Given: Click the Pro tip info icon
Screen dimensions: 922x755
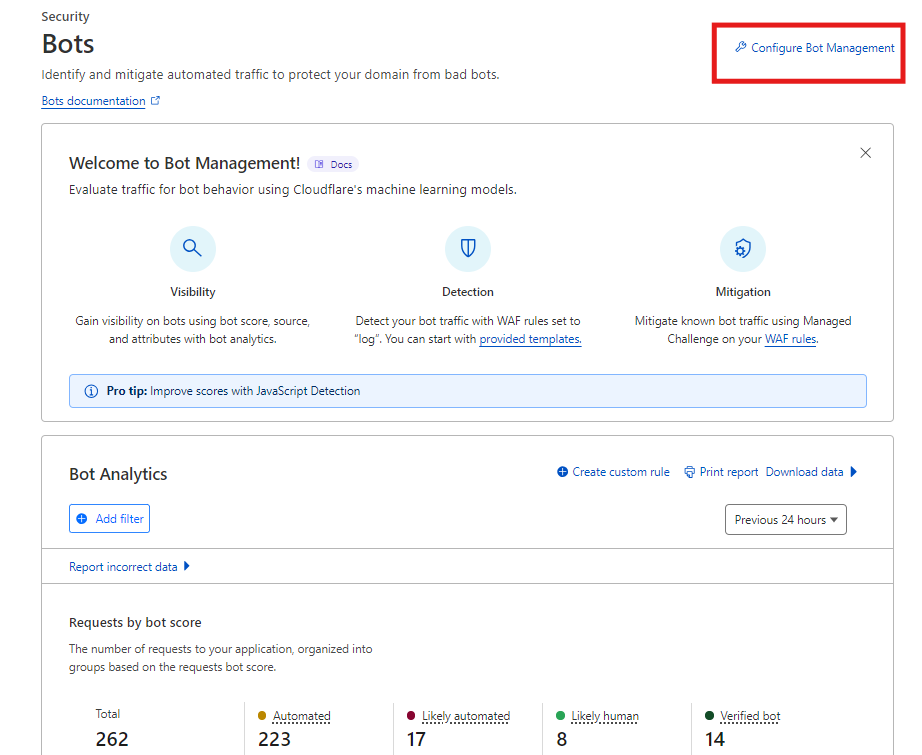Looking at the screenshot, I should tap(91, 391).
